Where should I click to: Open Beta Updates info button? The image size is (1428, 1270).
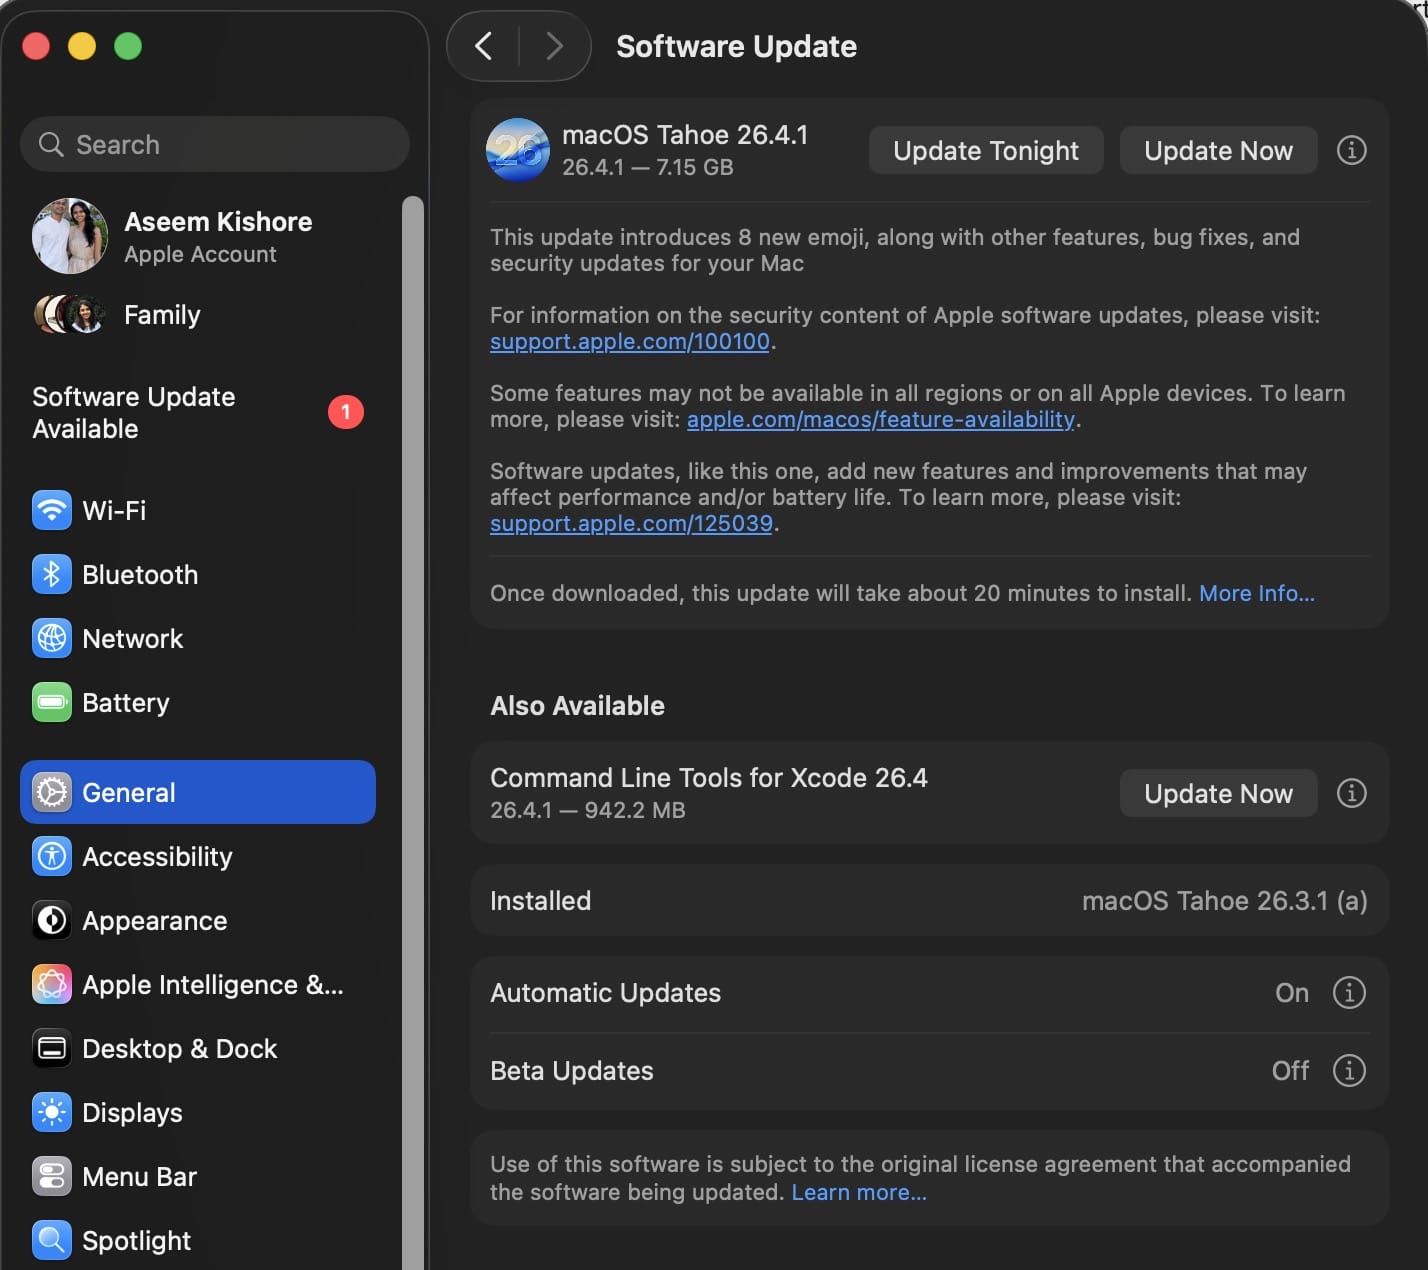tap(1349, 1070)
